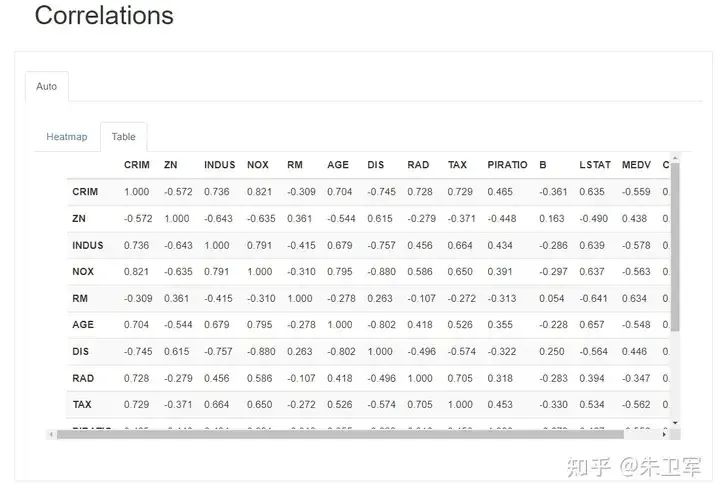Click the INDUS column header
The image size is (720, 497).
click(x=219, y=165)
